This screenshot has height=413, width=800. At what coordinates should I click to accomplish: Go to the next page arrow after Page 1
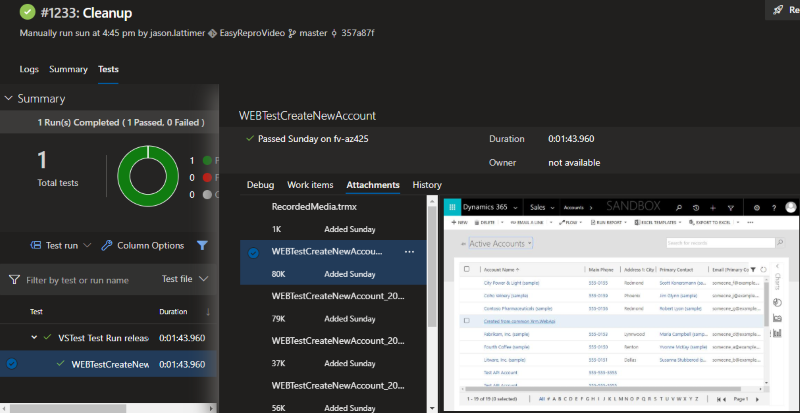(757, 399)
